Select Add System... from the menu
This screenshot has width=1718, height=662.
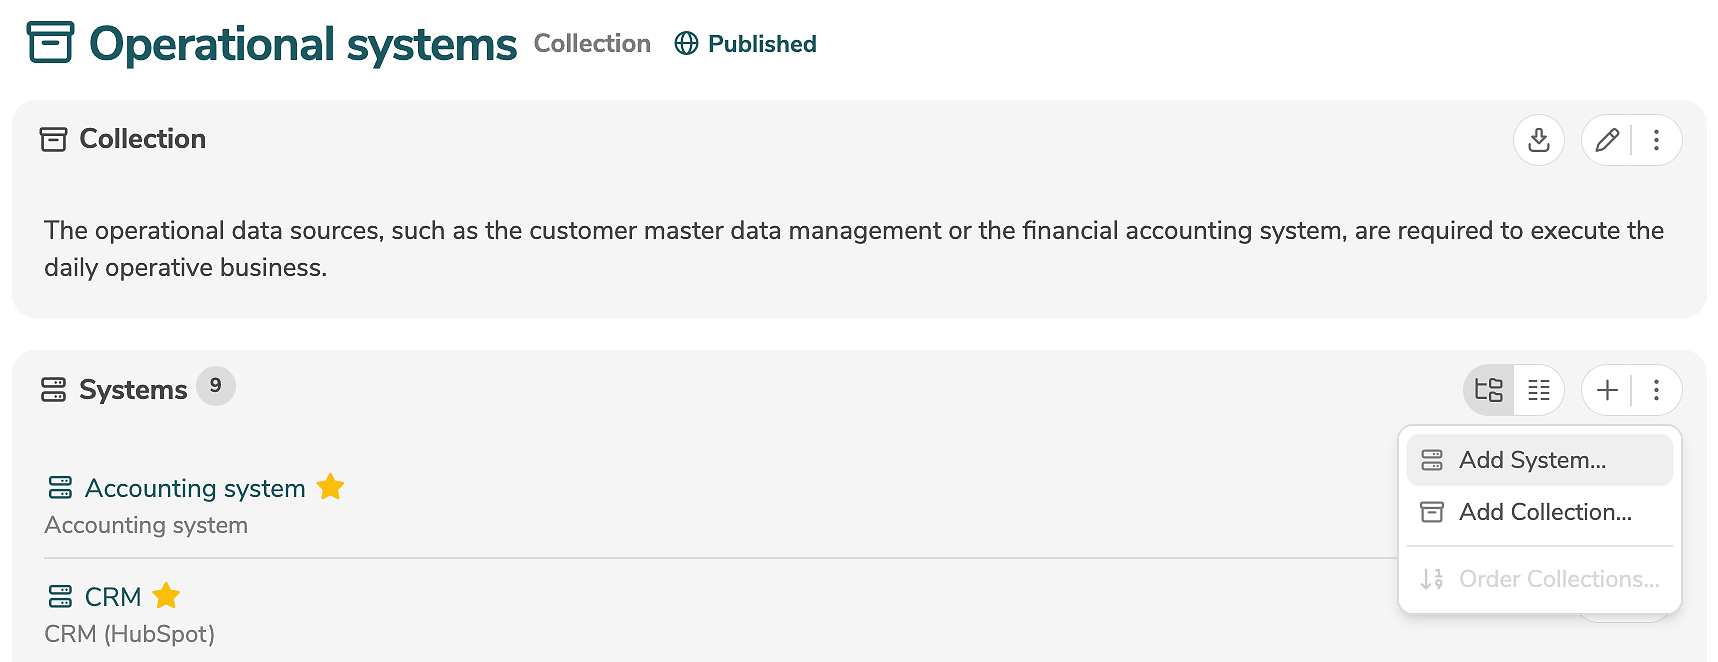point(1532,460)
